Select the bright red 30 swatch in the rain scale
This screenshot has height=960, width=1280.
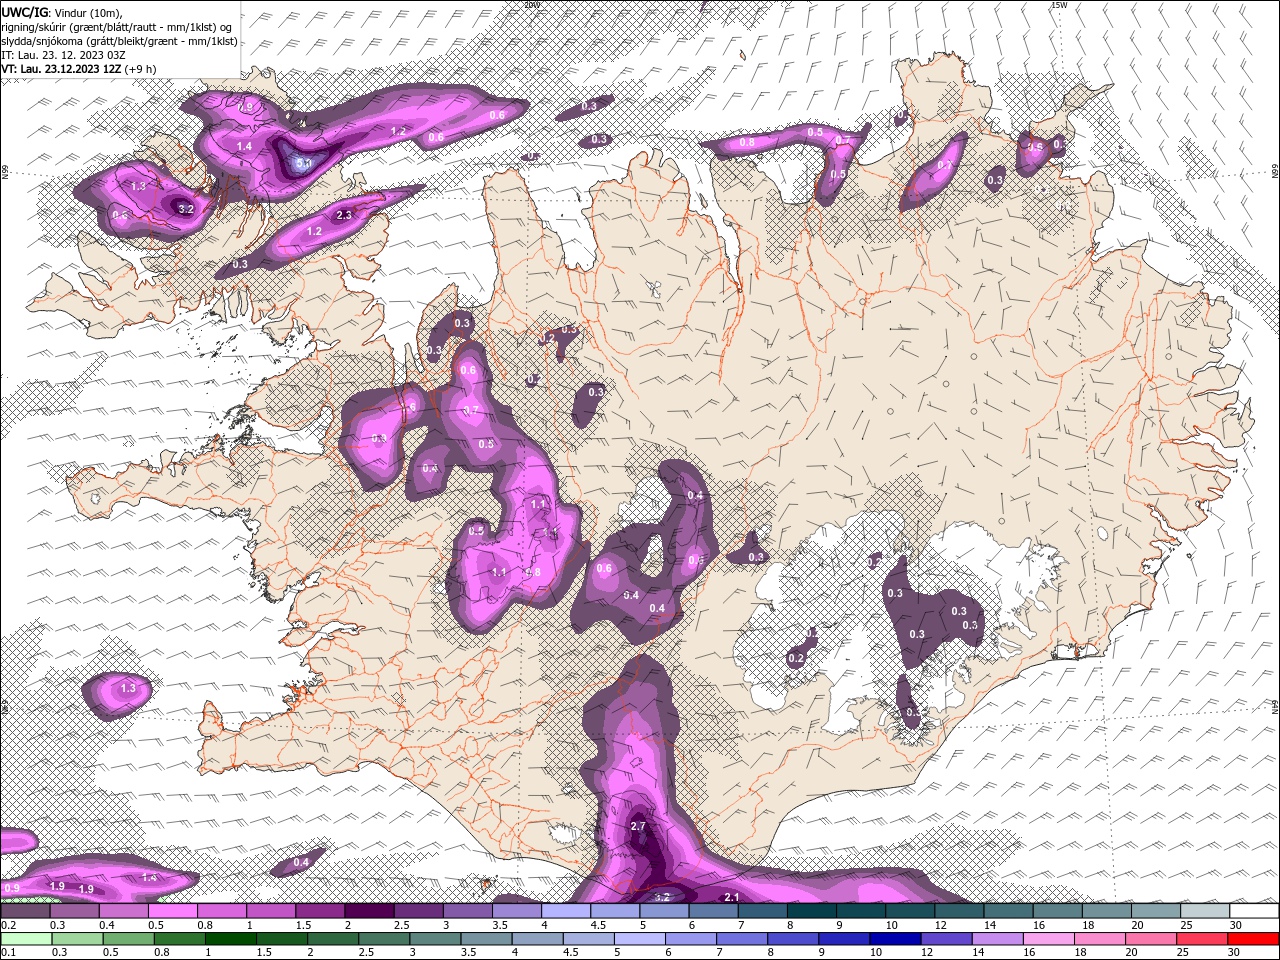pos(1254,939)
